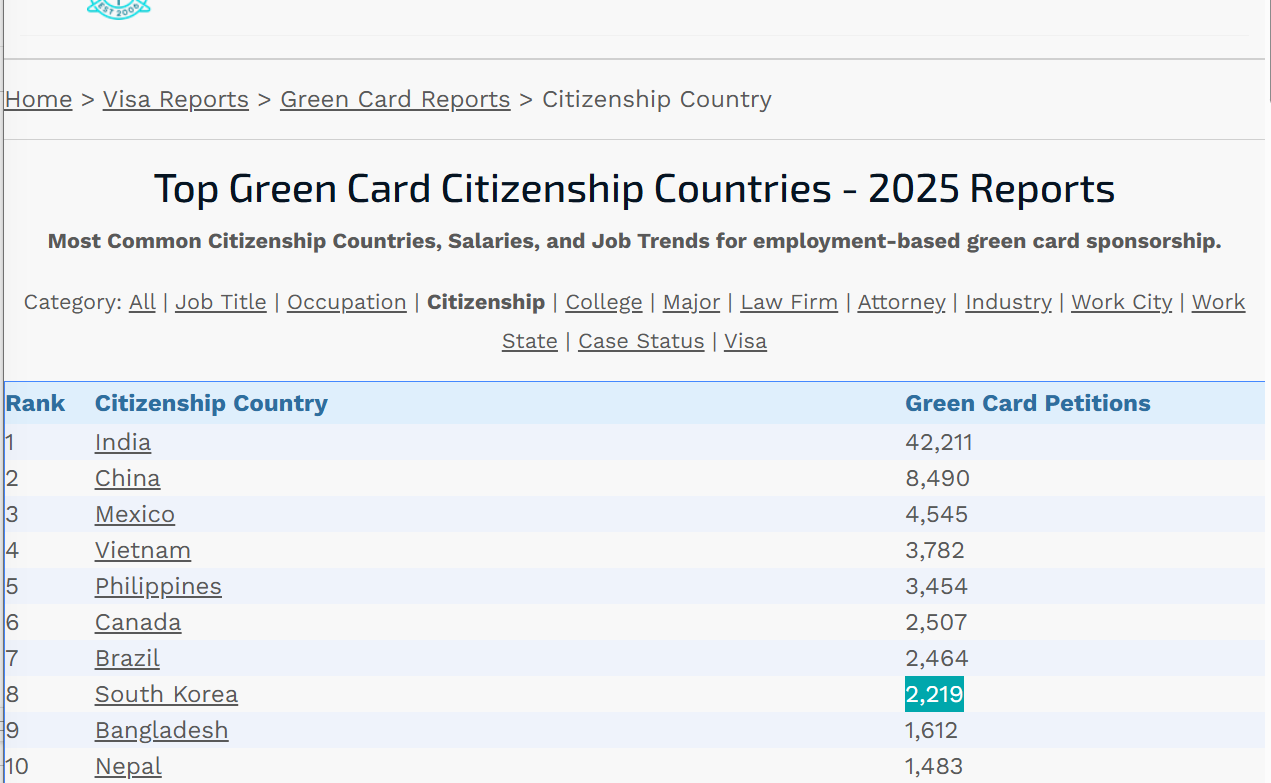Viewport: 1271px width, 783px height.
Task: Switch to the Job Title category
Action: click(x=221, y=303)
